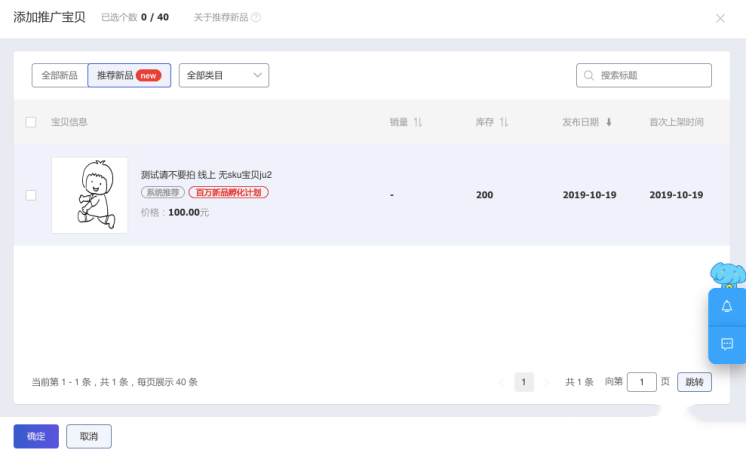Click the 关于推荐新品 link
The width and height of the screenshot is (746, 453).
pyautogui.click(x=221, y=18)
